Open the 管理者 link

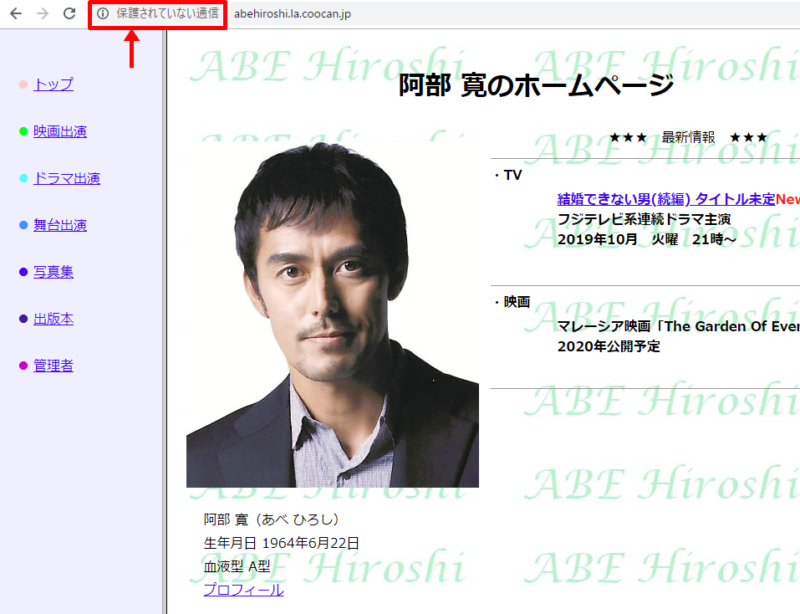coord(54,365)
